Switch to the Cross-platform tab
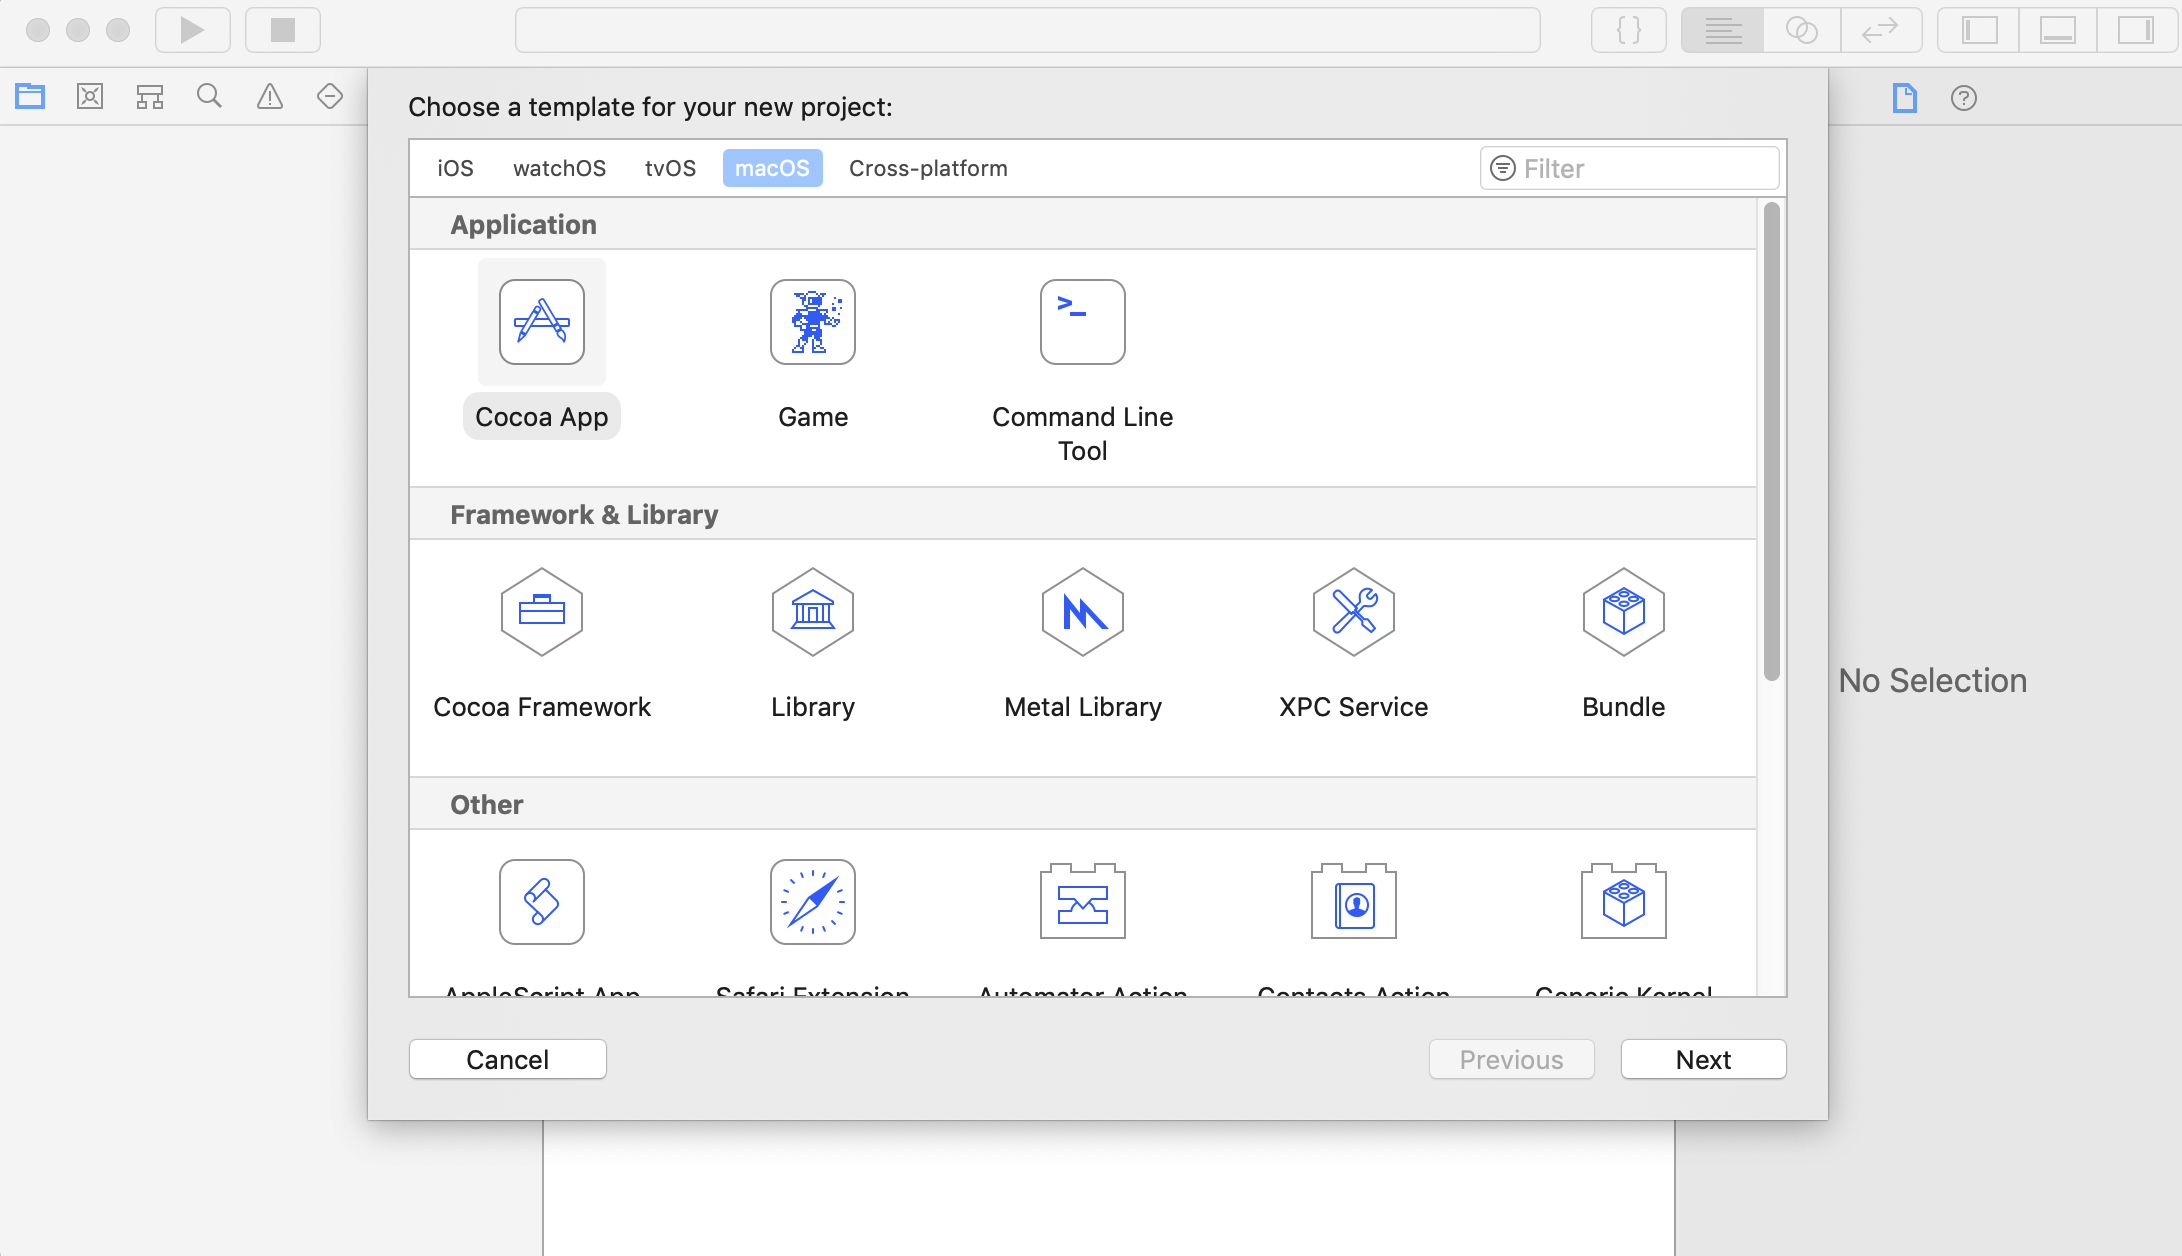This screenshot has height=1256, width=2182. [927, 168]
